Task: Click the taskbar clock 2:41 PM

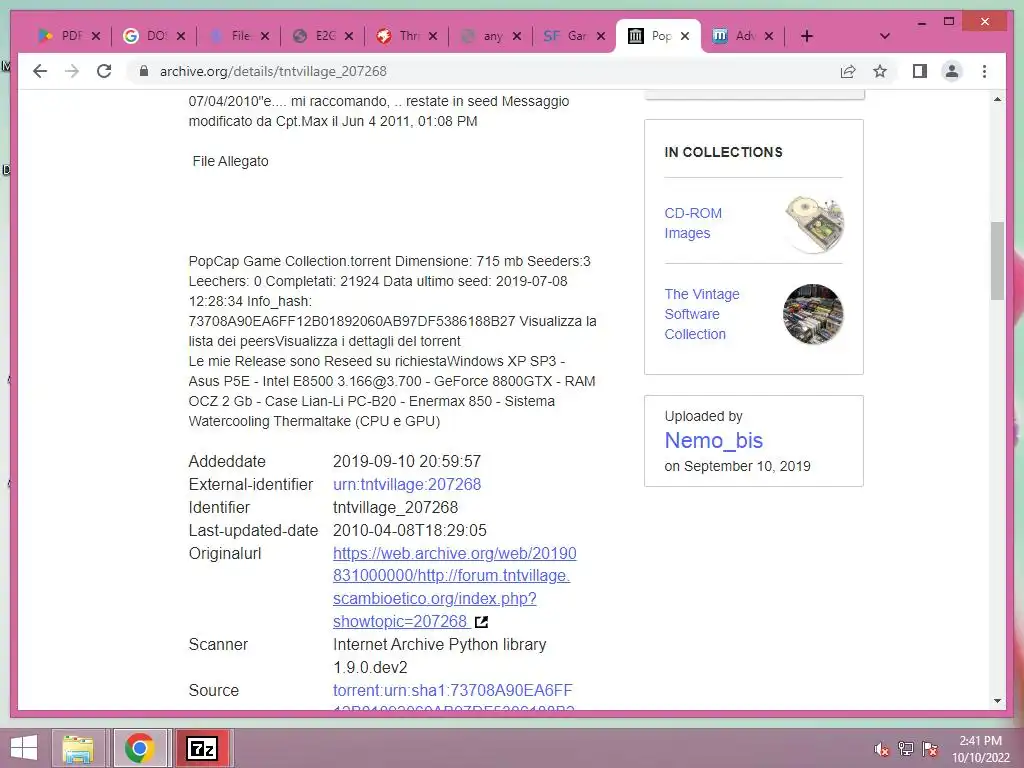Action: (x=980, y=749)
